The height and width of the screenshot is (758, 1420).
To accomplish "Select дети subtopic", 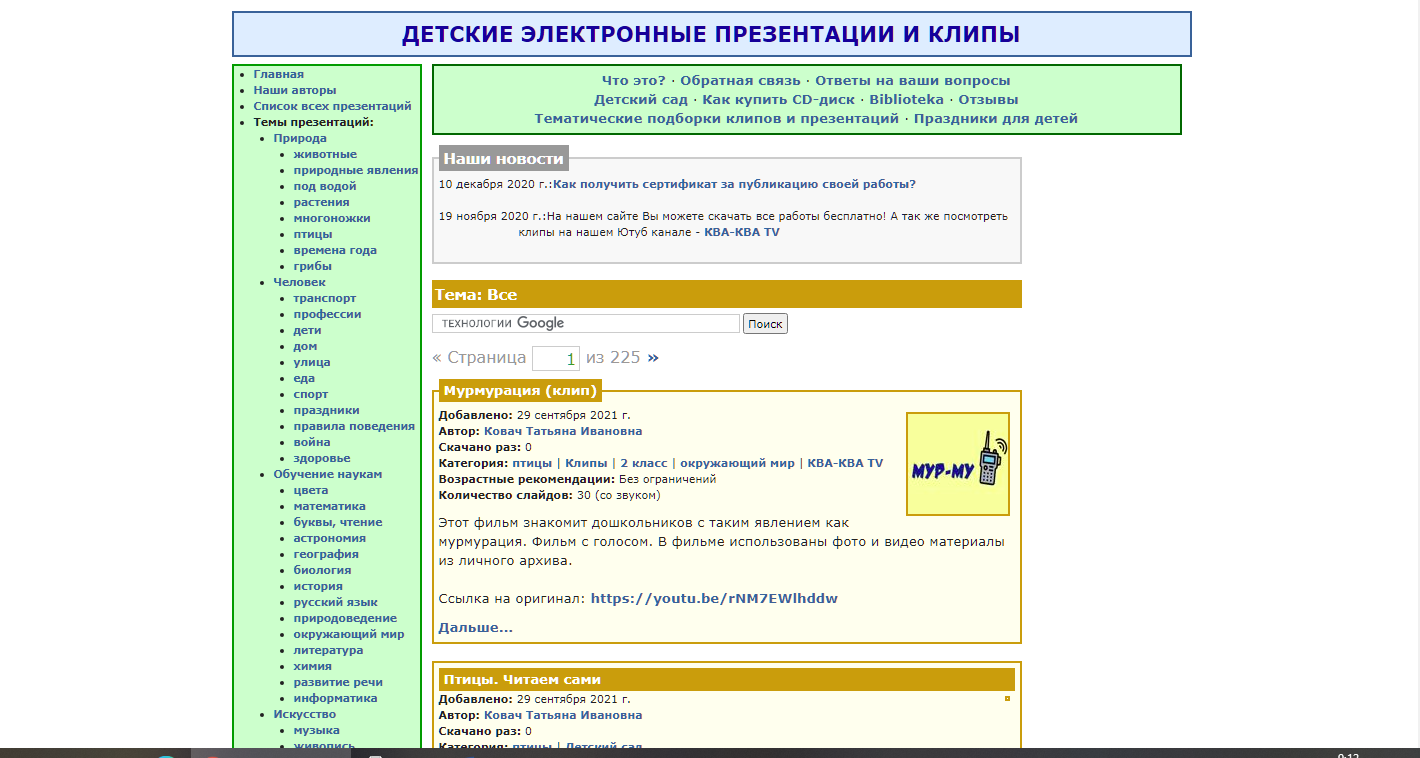I will coord(308,330).
